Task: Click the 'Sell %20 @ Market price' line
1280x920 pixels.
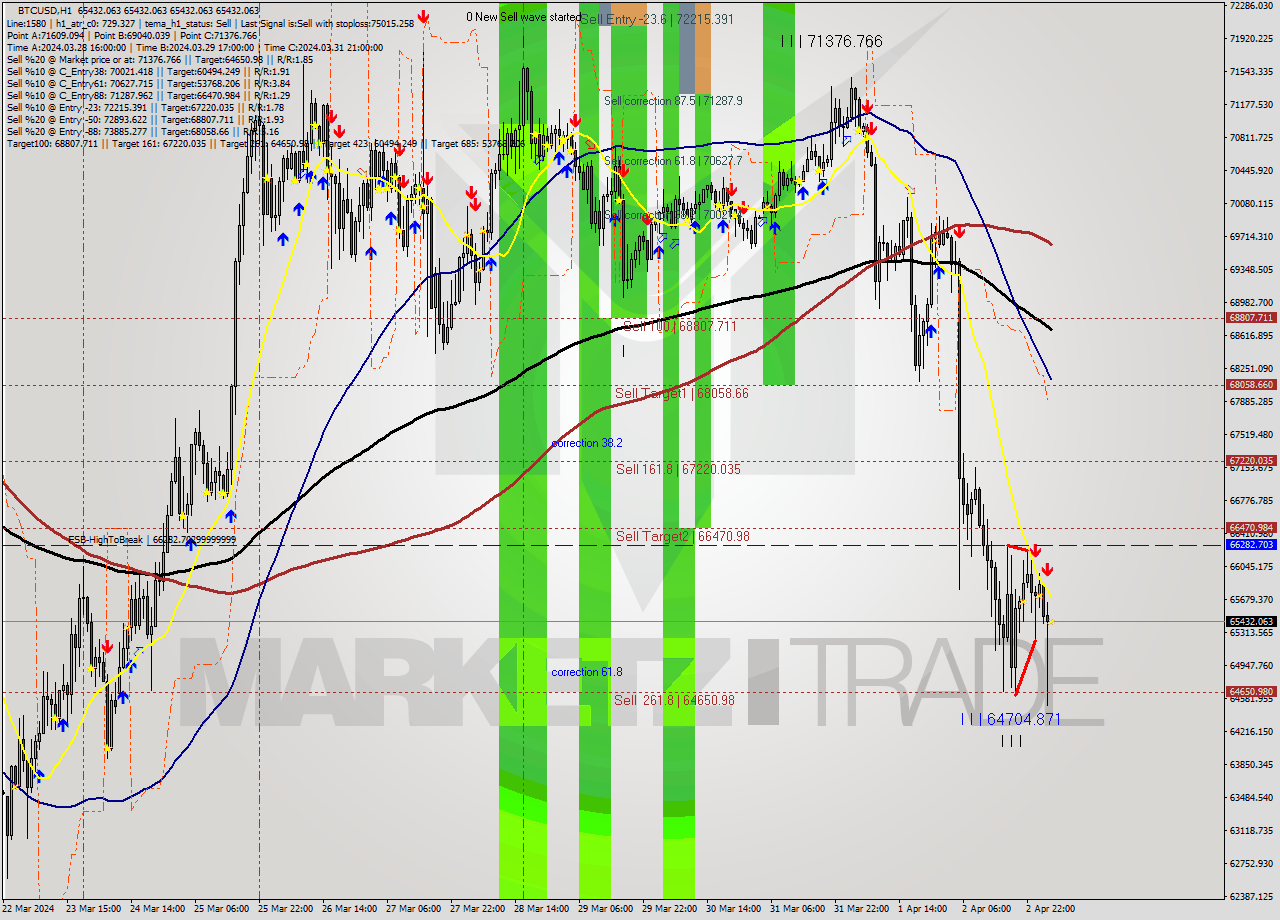Action: 160,59
